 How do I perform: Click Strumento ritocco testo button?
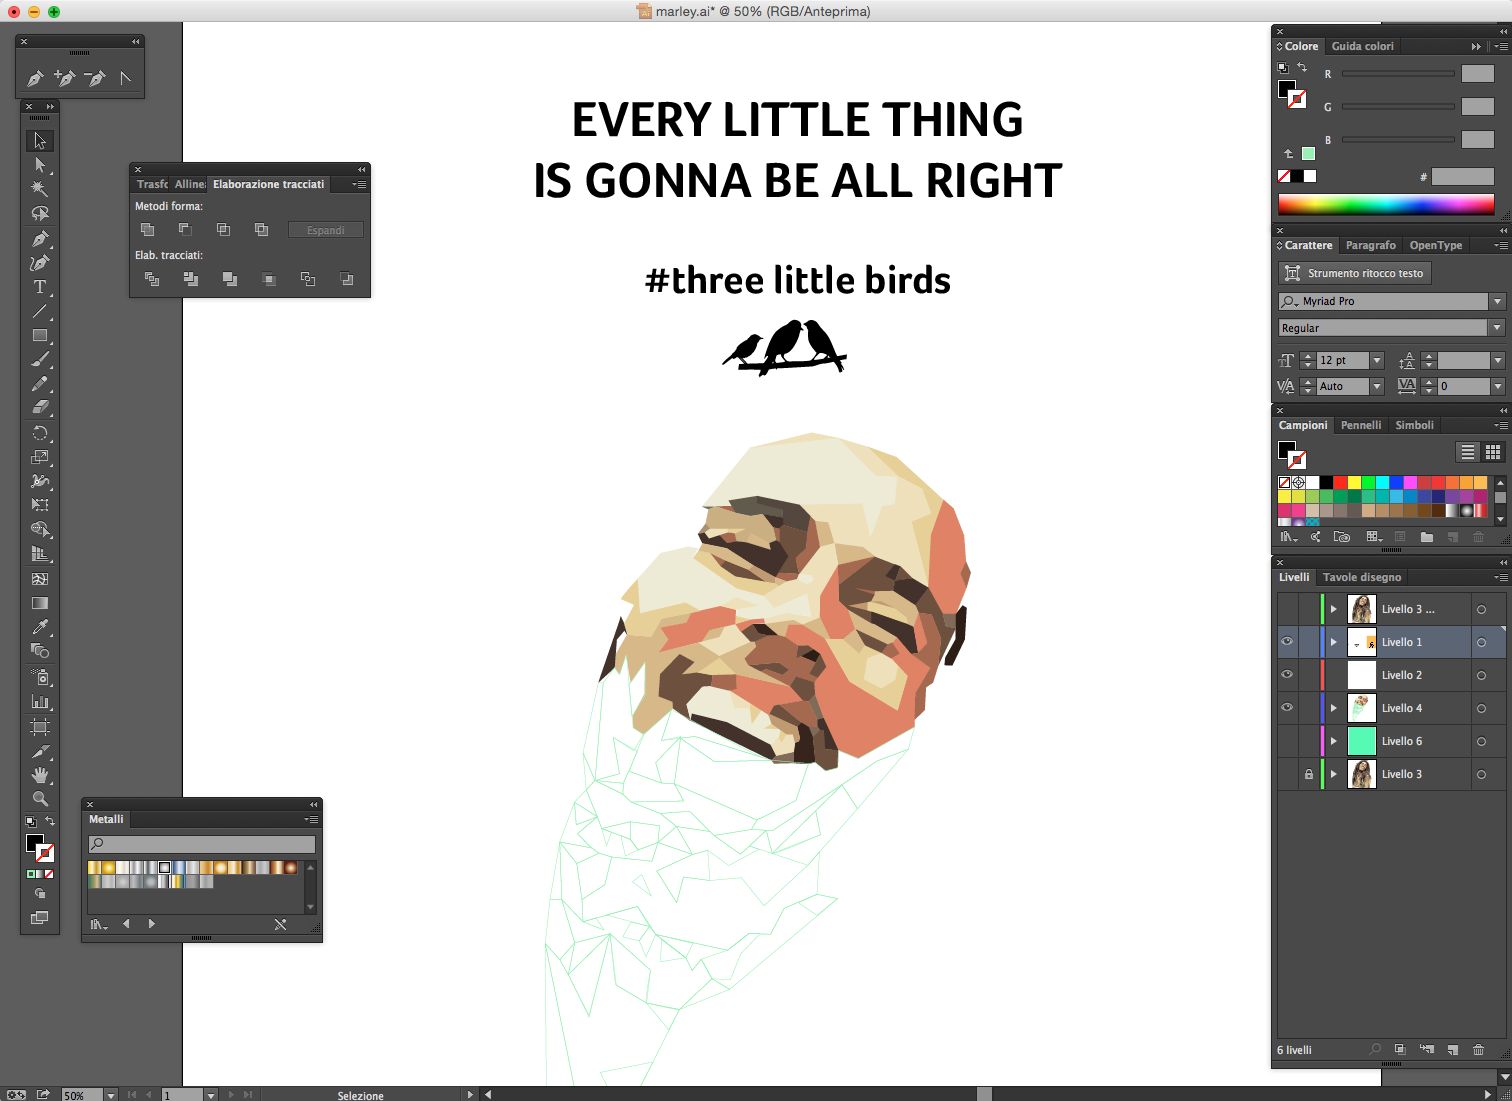[x=1355, y=273]
